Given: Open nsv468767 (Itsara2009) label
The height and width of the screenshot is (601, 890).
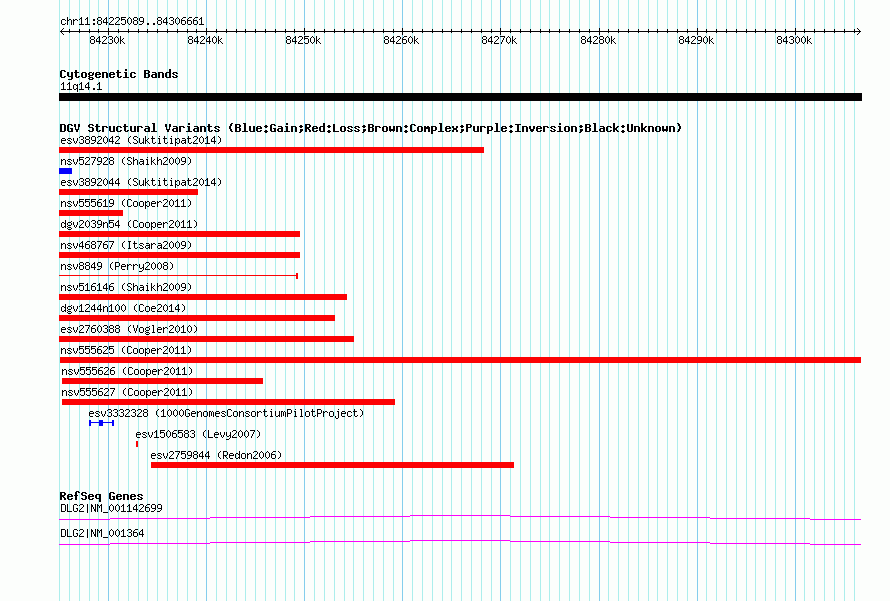Looking at the screenshot, I should coord(126,245).
